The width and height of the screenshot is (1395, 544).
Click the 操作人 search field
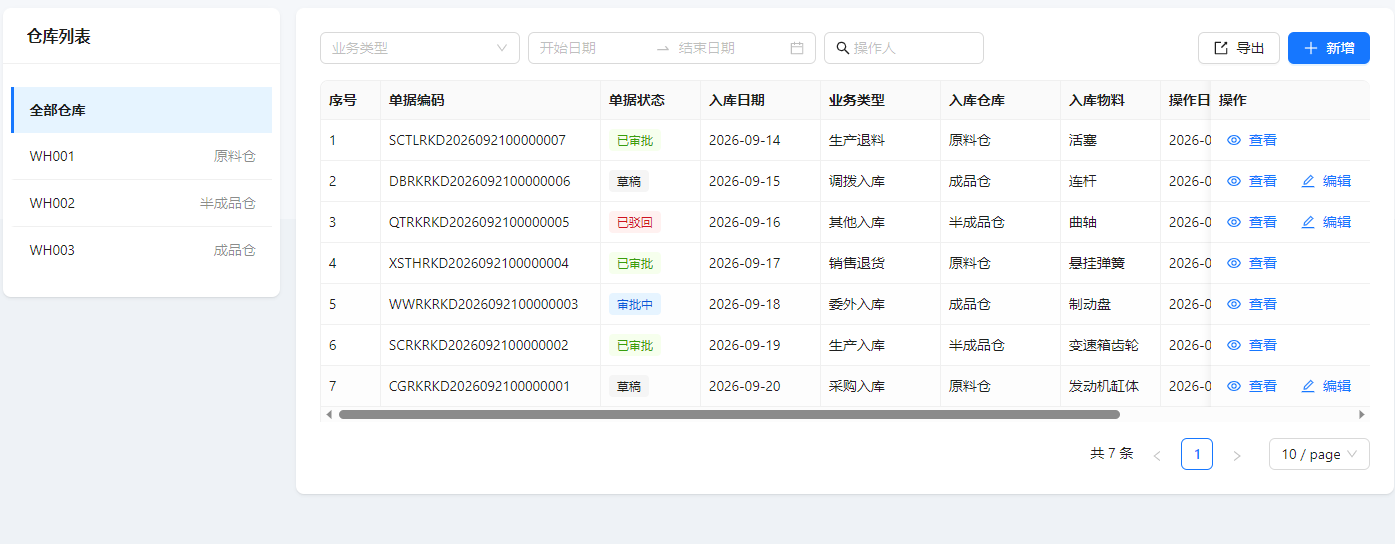pyautogui.click(x=904, y=48)
